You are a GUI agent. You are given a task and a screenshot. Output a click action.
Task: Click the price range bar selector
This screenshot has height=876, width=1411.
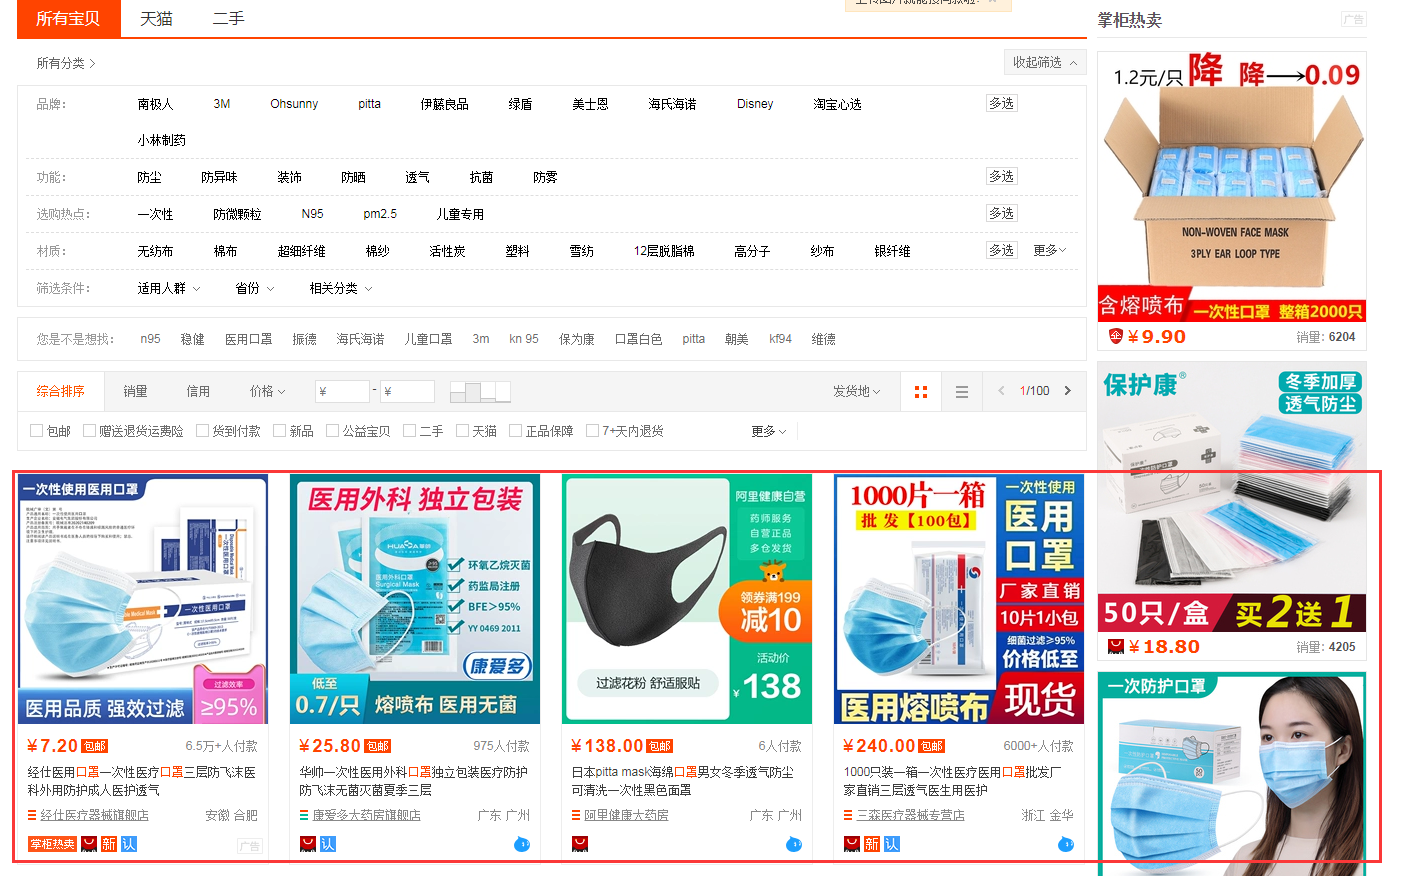point(480,391)
